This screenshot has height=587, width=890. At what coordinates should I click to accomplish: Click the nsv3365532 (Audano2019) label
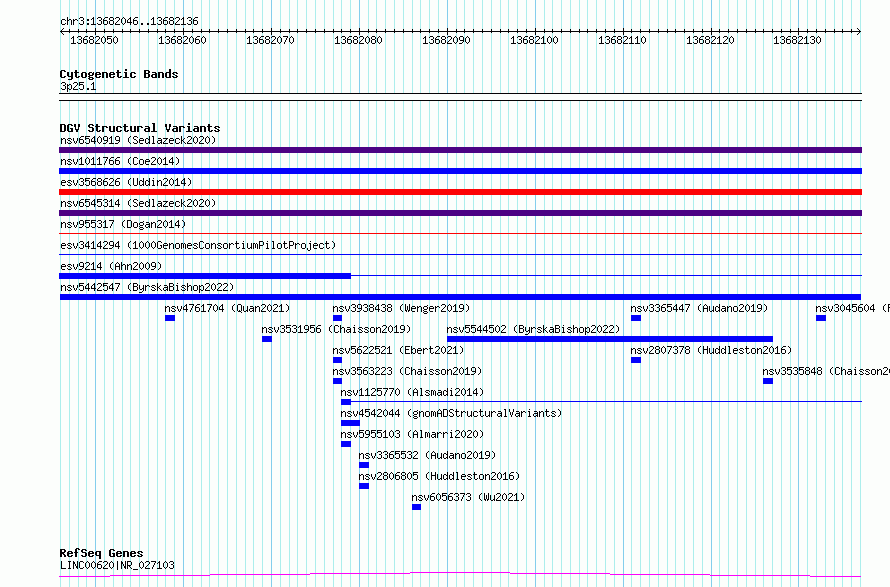(427, 455)
